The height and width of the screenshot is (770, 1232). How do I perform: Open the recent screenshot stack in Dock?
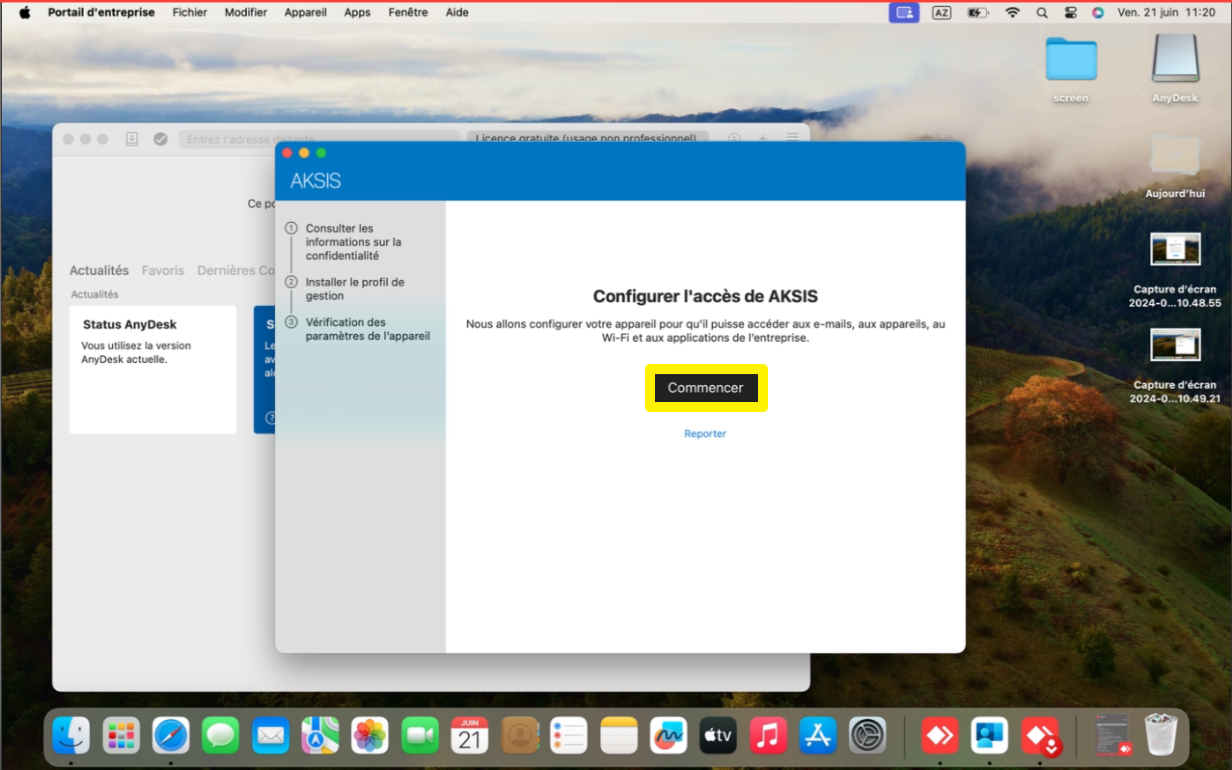point(1113,735)
